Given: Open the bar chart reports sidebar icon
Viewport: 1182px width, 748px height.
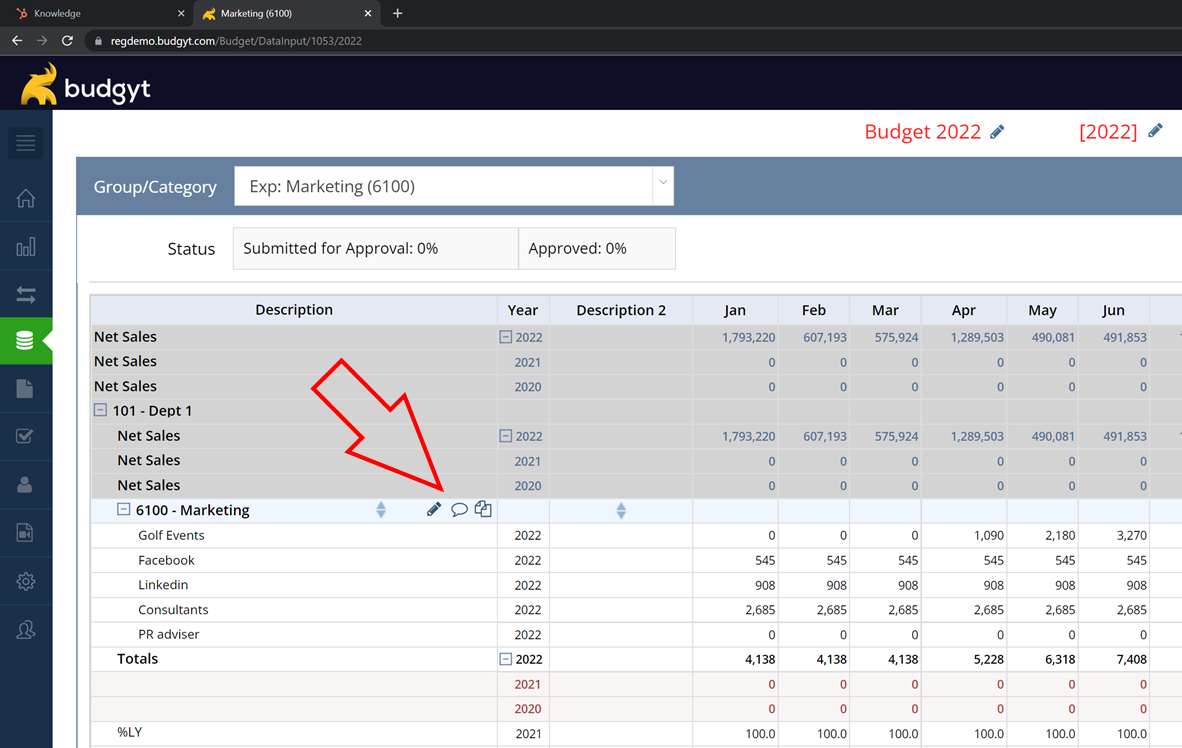Looking at the screenshot, I should [26, 247].
